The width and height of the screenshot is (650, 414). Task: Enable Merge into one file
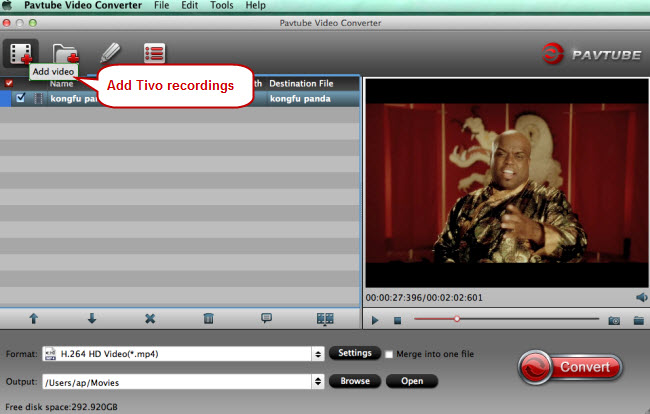pyautogui.click(x=389, y=354)
